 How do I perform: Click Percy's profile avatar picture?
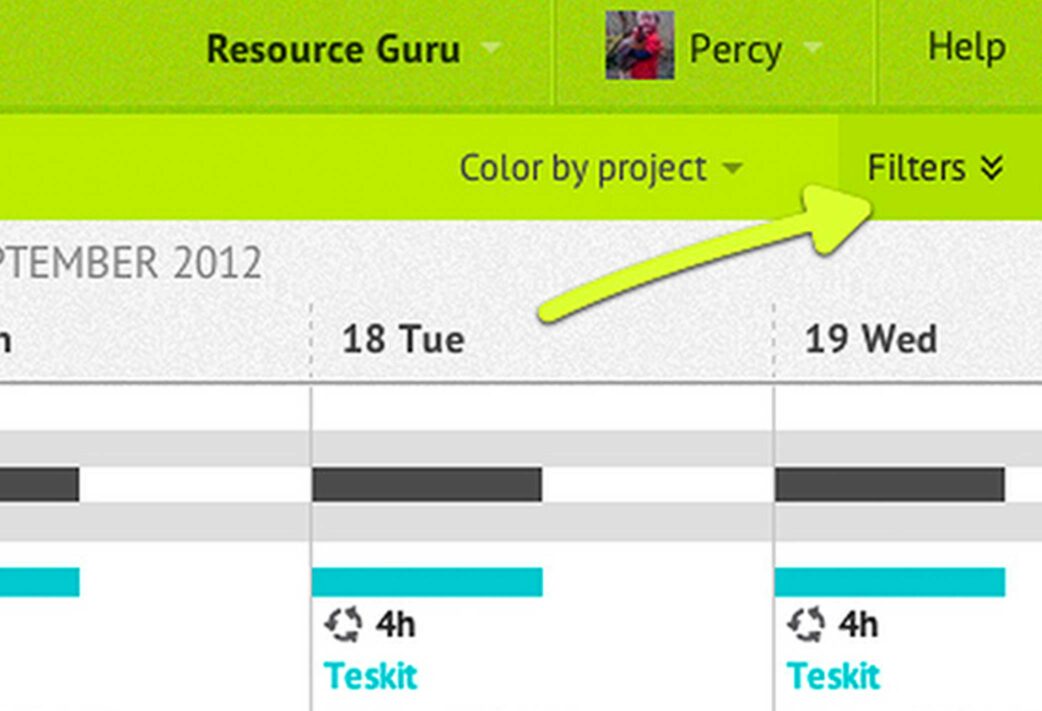640,45
